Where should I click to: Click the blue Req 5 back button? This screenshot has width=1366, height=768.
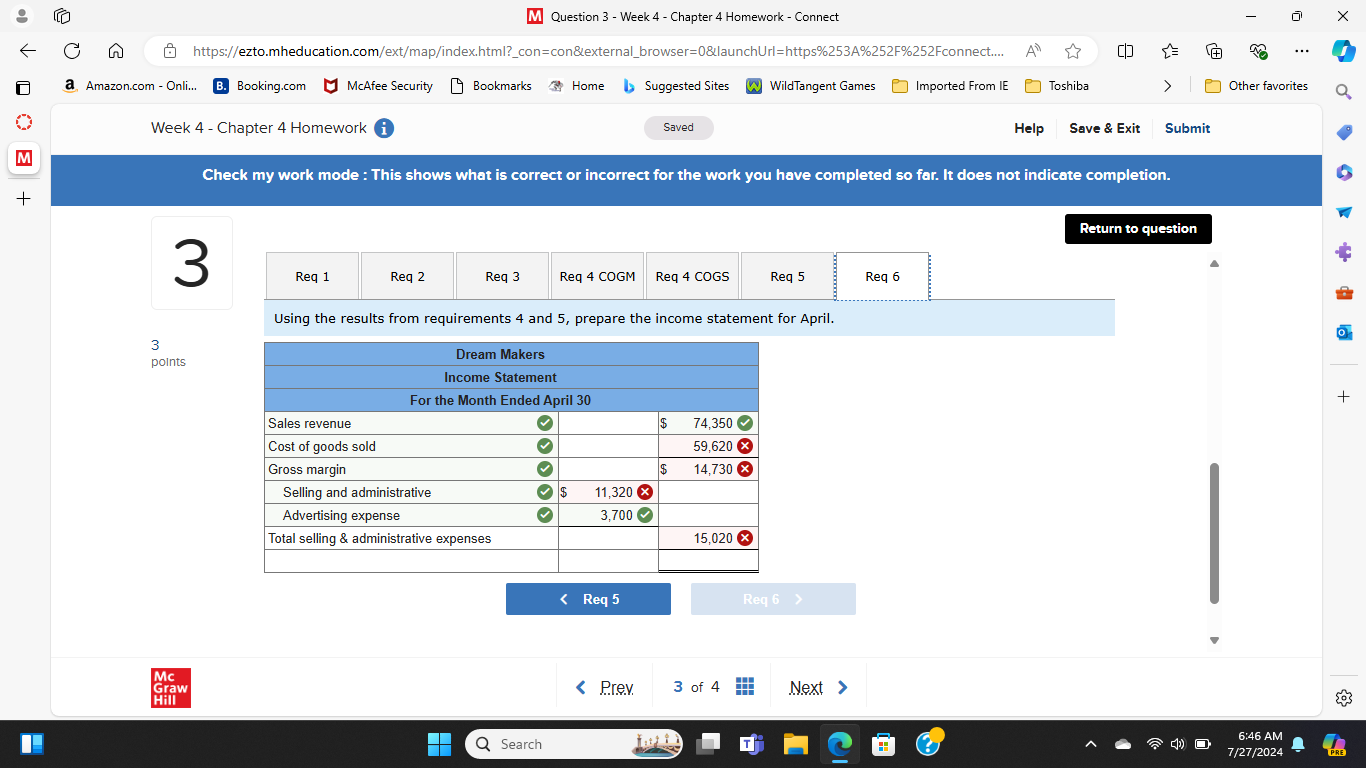click(588, 599)
